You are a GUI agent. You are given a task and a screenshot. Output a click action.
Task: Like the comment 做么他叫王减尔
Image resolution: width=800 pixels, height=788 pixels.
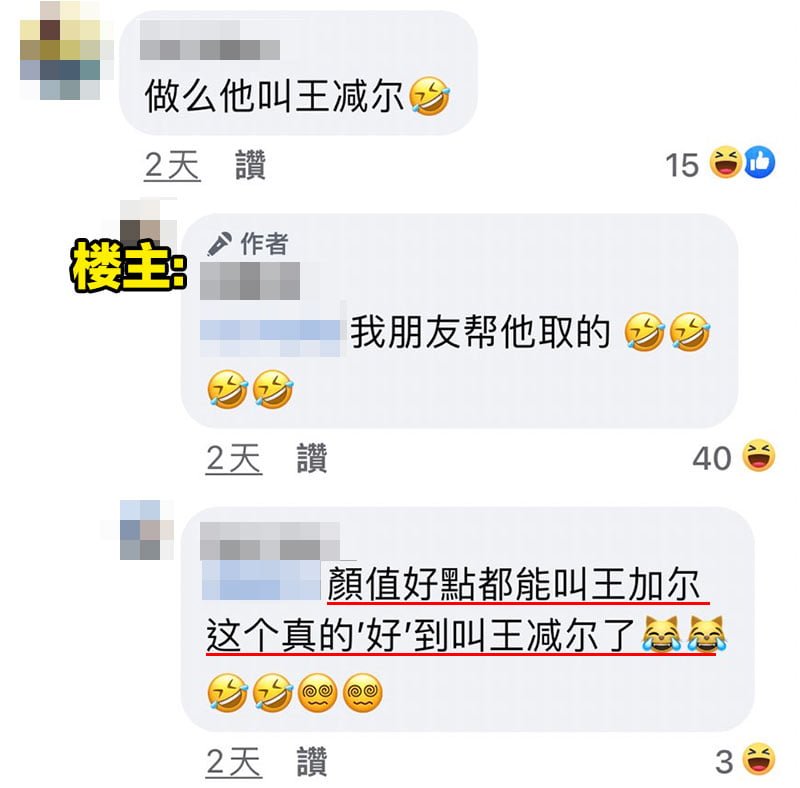tap(251, 164)
